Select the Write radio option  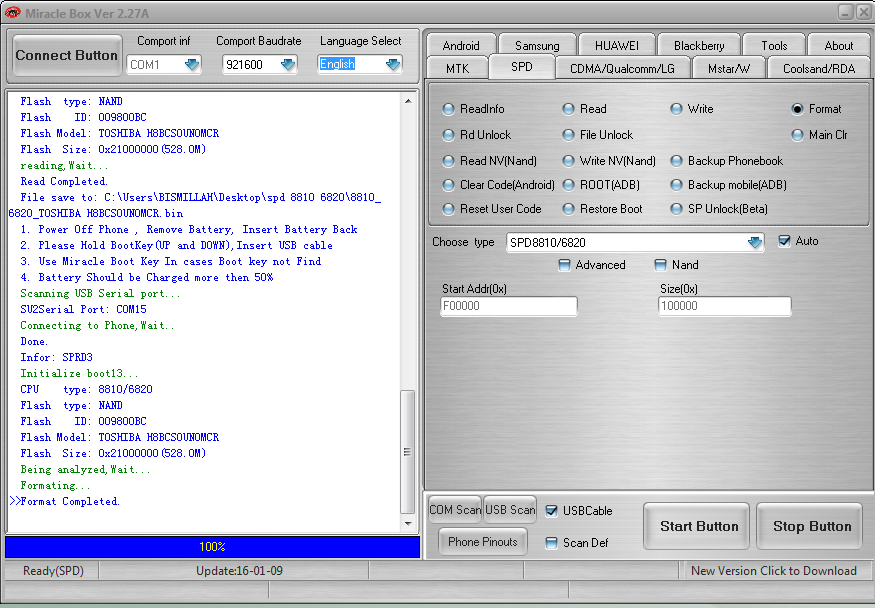click(692, 109)
